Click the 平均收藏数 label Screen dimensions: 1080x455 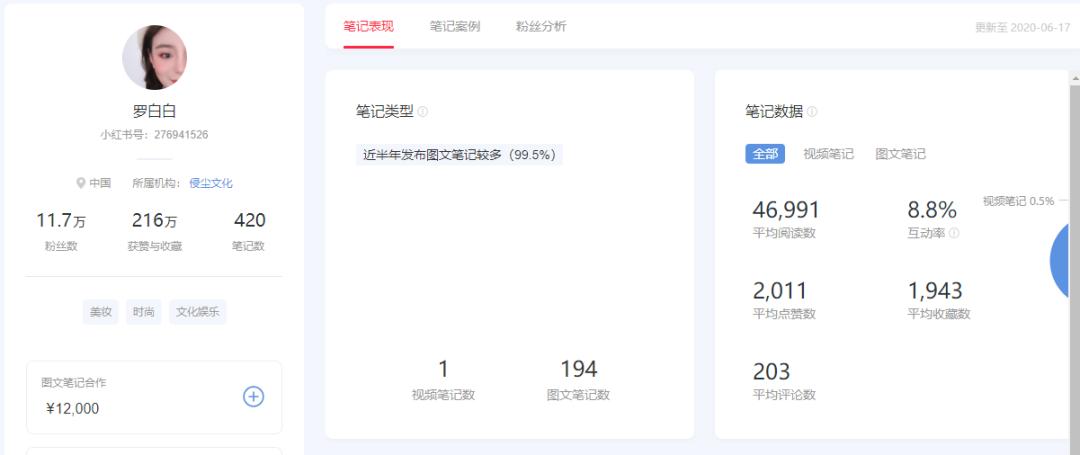tap(939, 314)
